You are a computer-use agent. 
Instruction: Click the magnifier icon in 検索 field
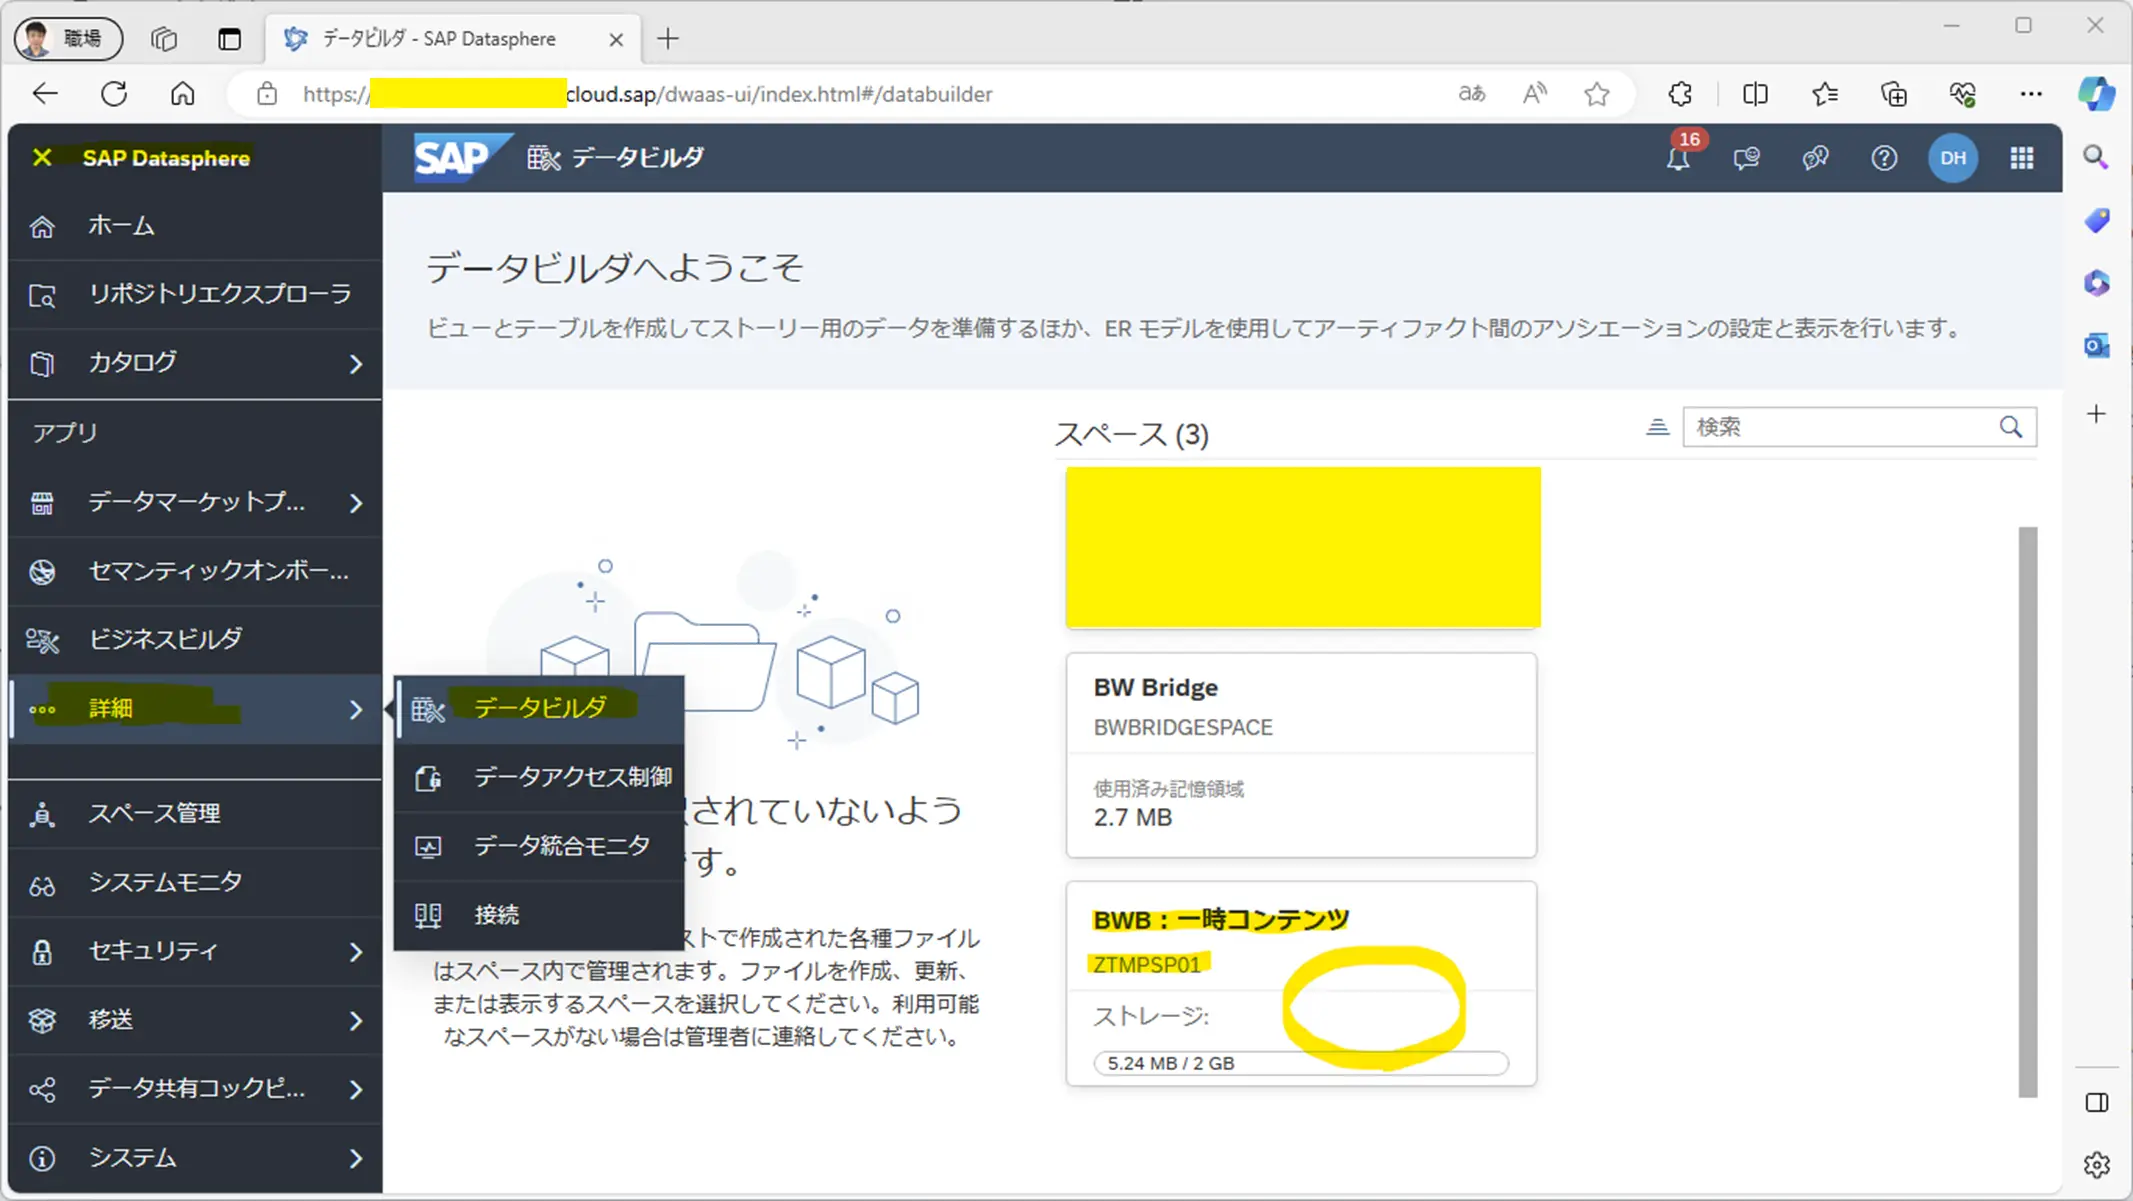(2011, 428)
